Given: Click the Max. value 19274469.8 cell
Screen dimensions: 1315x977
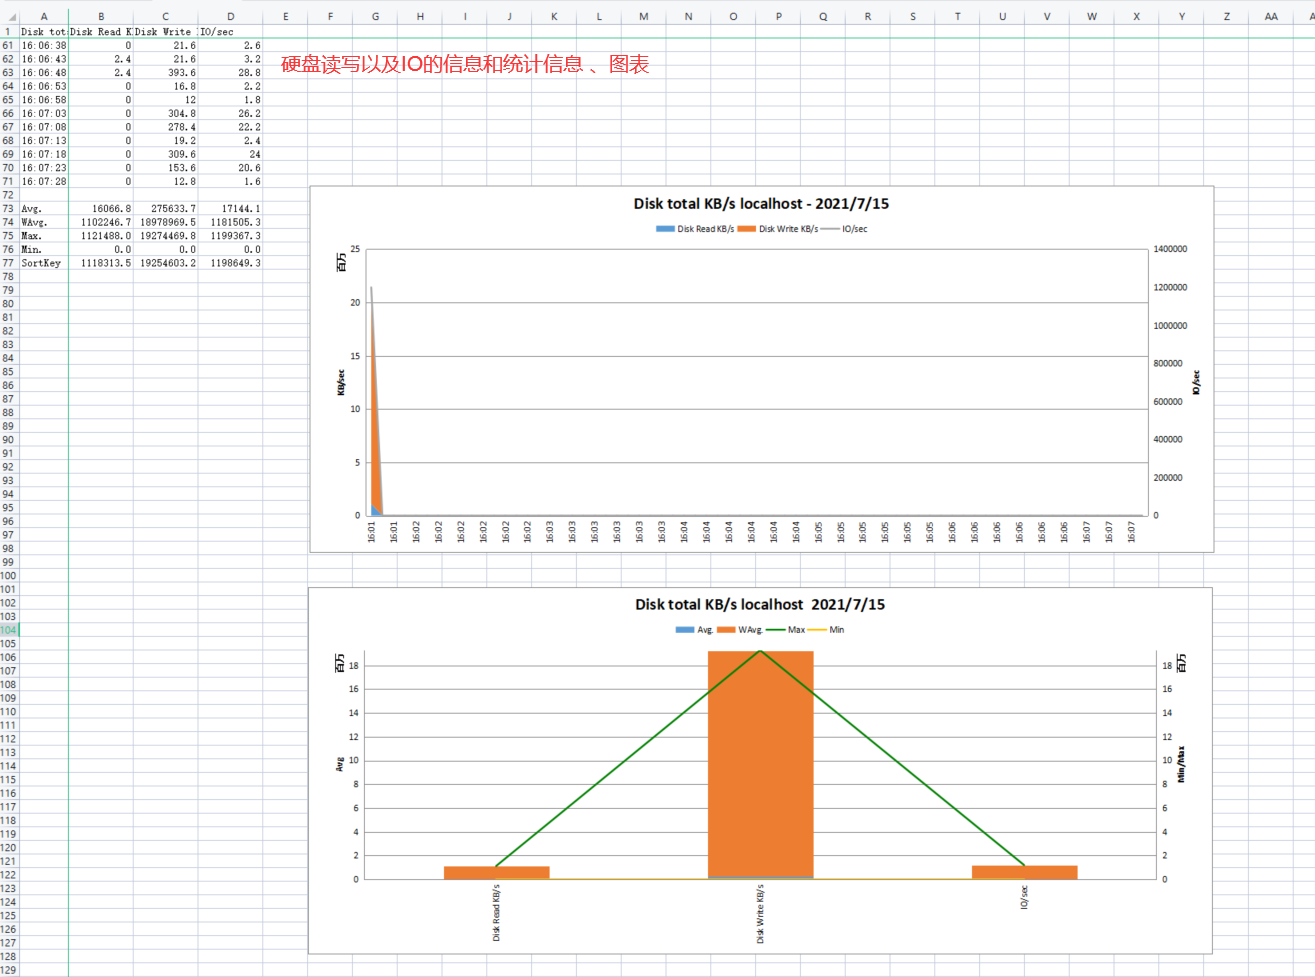Looking at the screenshot, I should 166,236.
